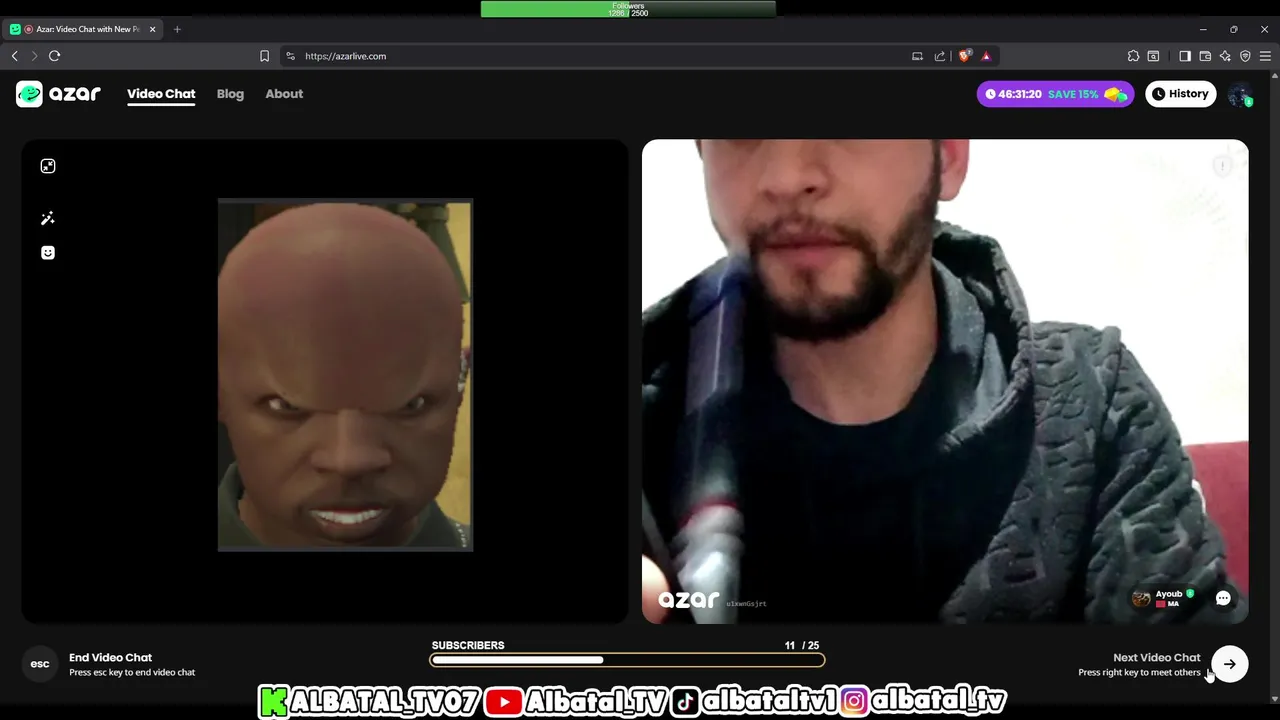Image resolution: width=1280 pixels, height=720 pixels.
Task: Share this page icon
Action: 940,56
